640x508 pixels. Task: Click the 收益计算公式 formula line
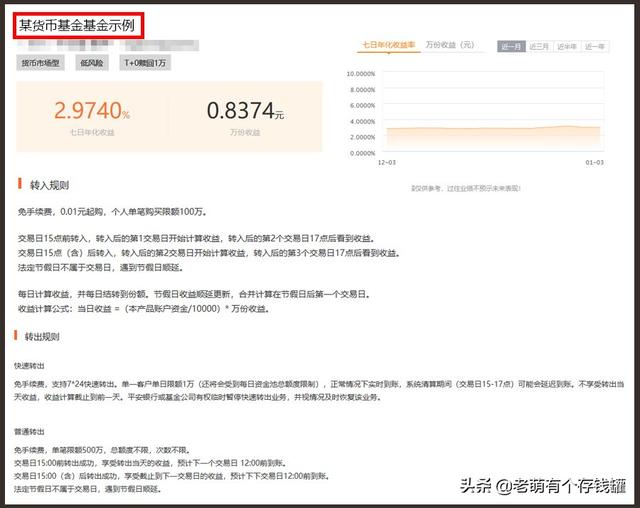pos(144,309)
